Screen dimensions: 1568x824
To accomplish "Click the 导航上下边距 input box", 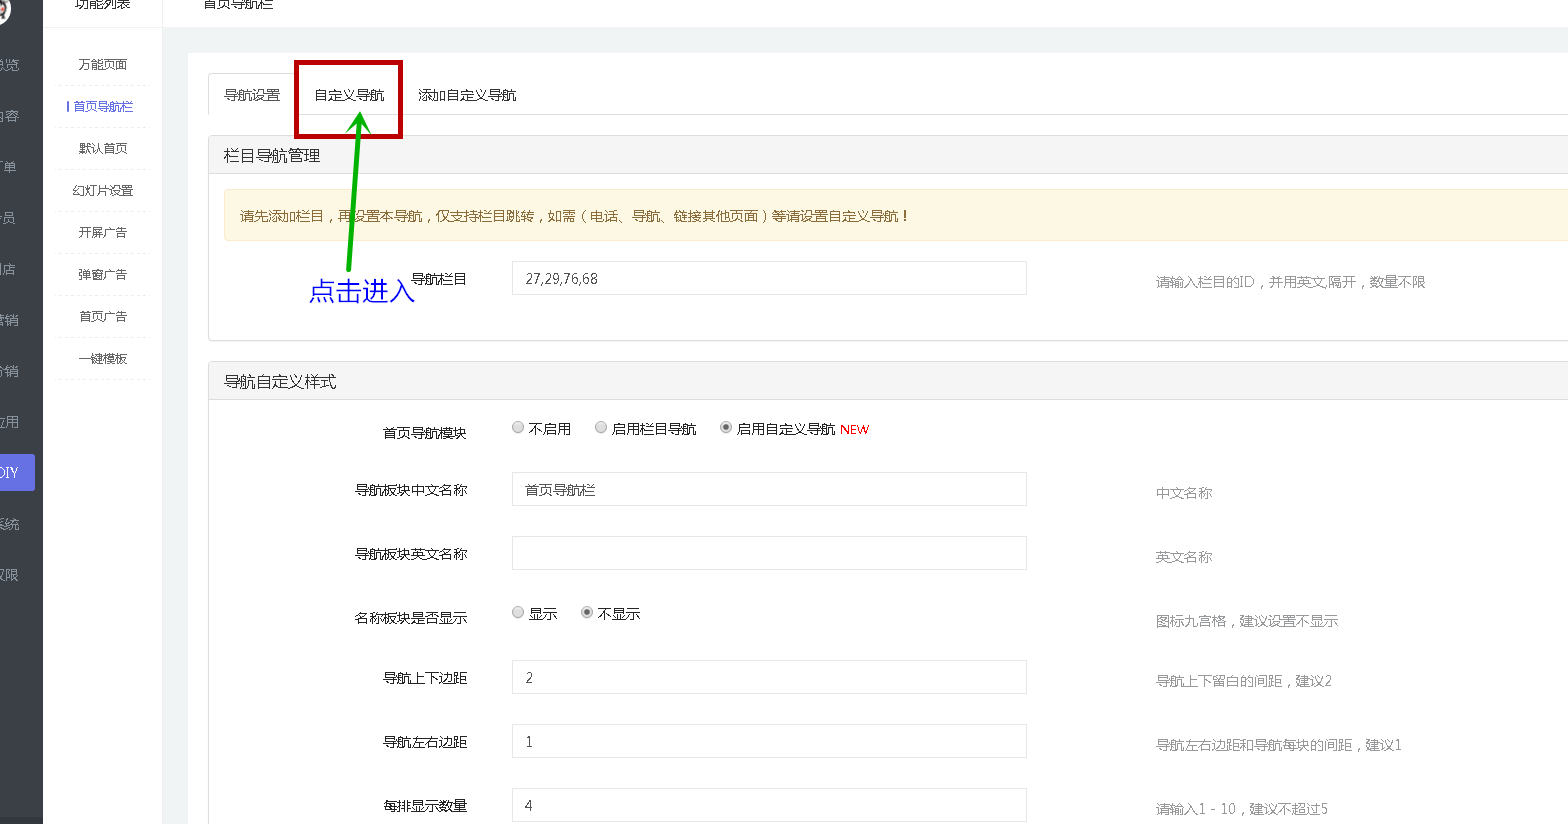I will [768, 678].
